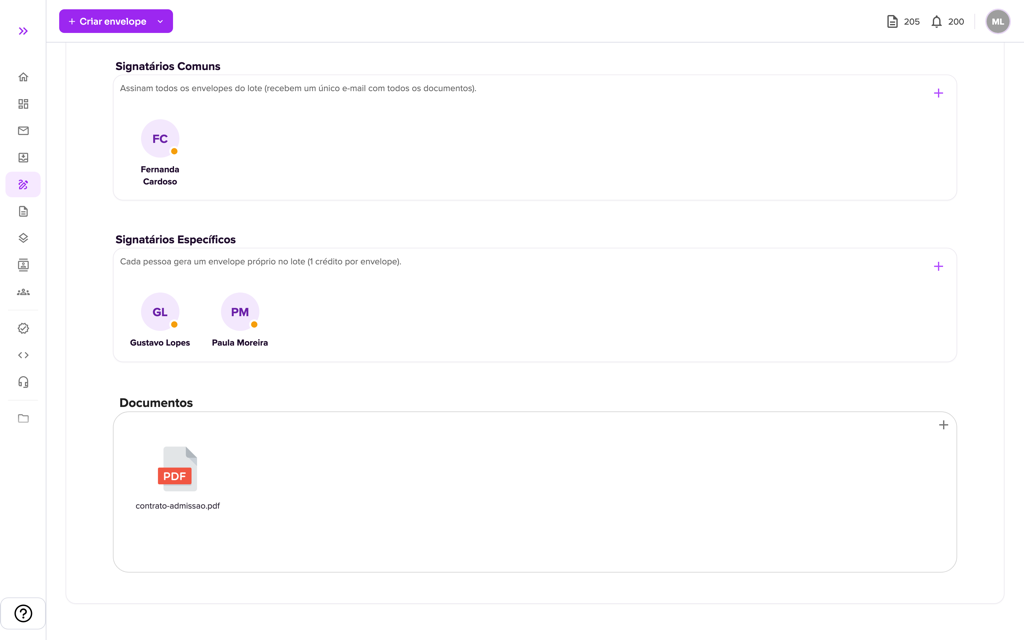Open the ML user profile avatar
The image size is (1024, 640).
(998, 22)
